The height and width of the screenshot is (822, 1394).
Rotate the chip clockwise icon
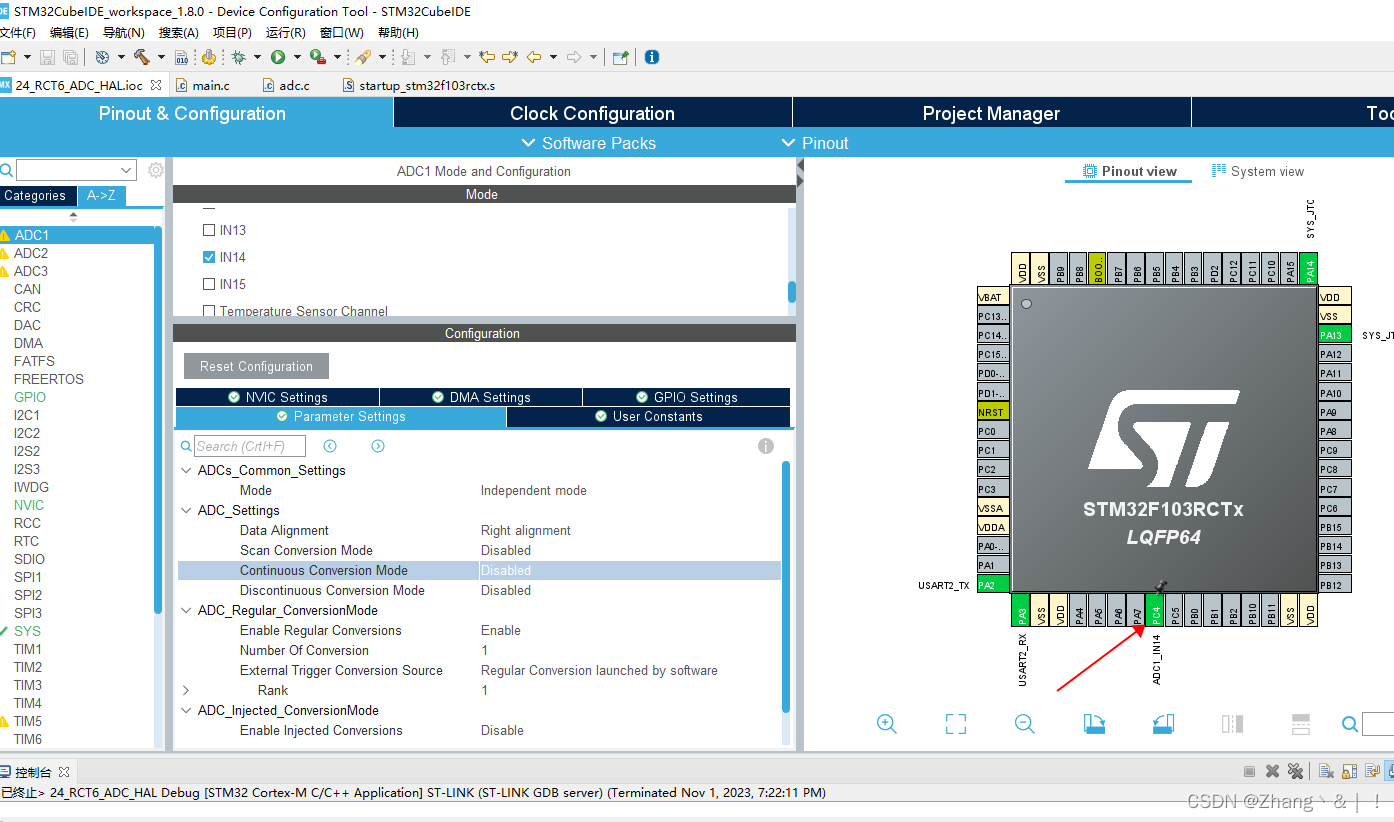pos(1094,724)
